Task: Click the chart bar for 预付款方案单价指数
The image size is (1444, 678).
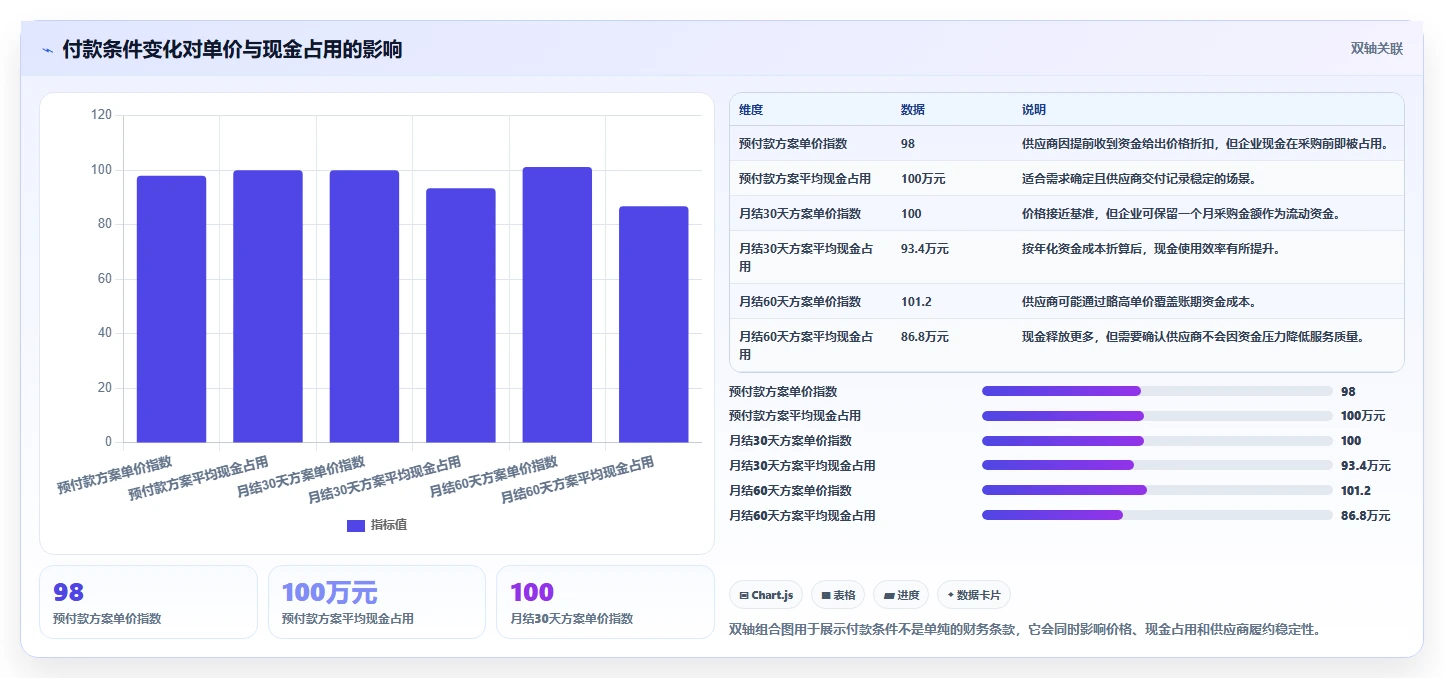Action: coord(171,309)
